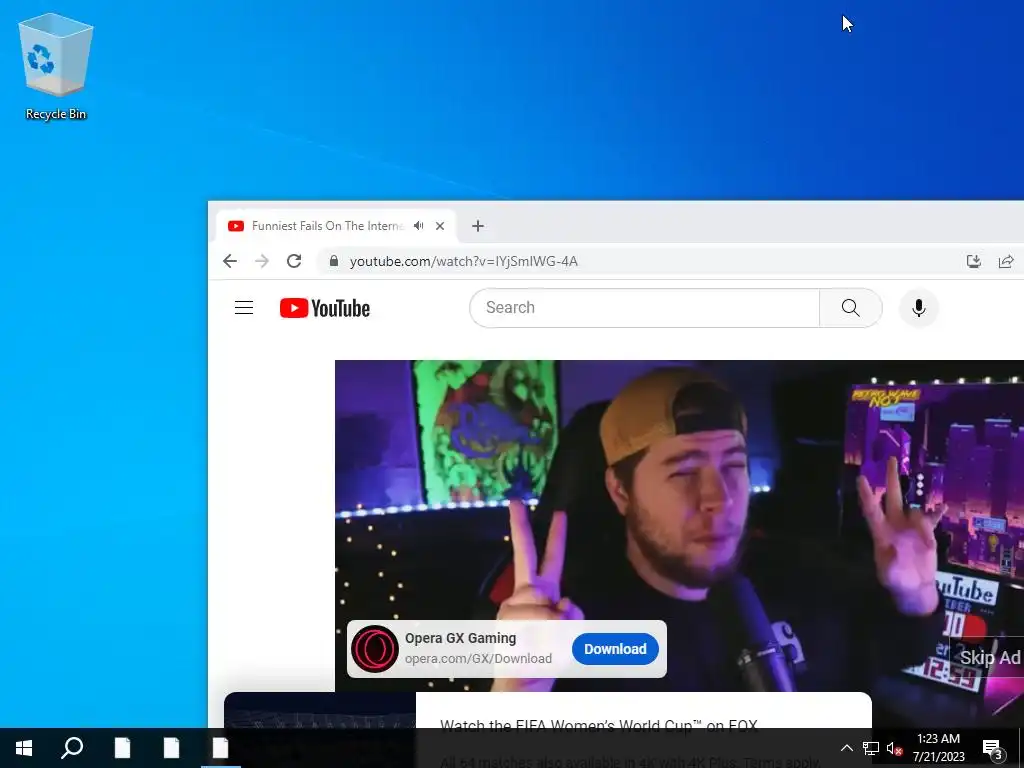Open the network status tray icon
The image size is (1024, 768).
(871, 748)
